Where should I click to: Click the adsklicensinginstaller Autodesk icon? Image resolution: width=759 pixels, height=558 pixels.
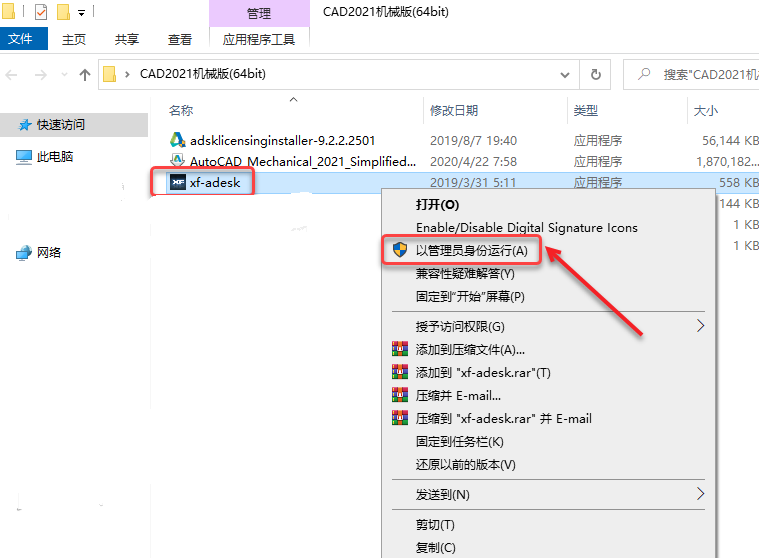178,140
